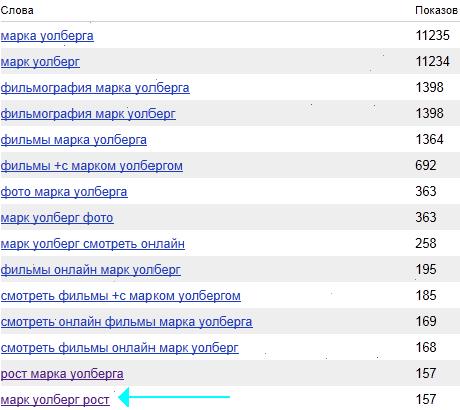Select the 11235 impressions value
The width and height of the screenshot is (460, 410).
tap(433, 35)
